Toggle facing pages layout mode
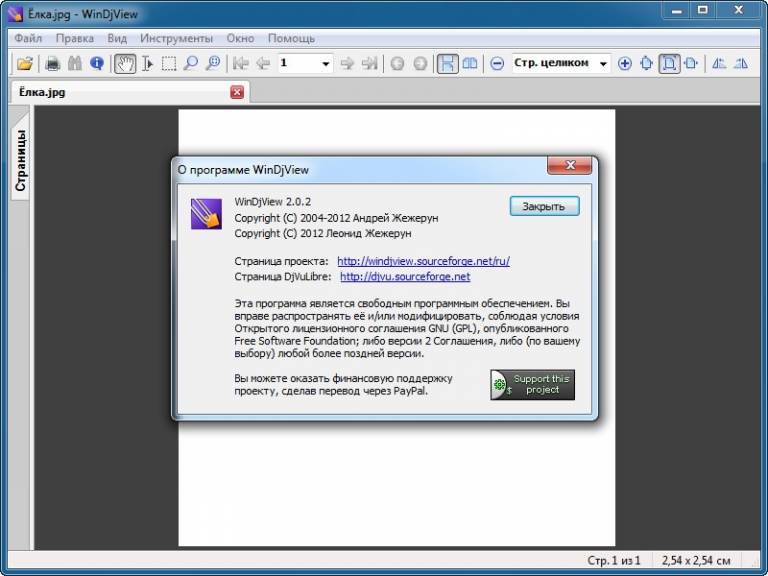This screenshot has height=576, width=768. (x=470, y=63)
